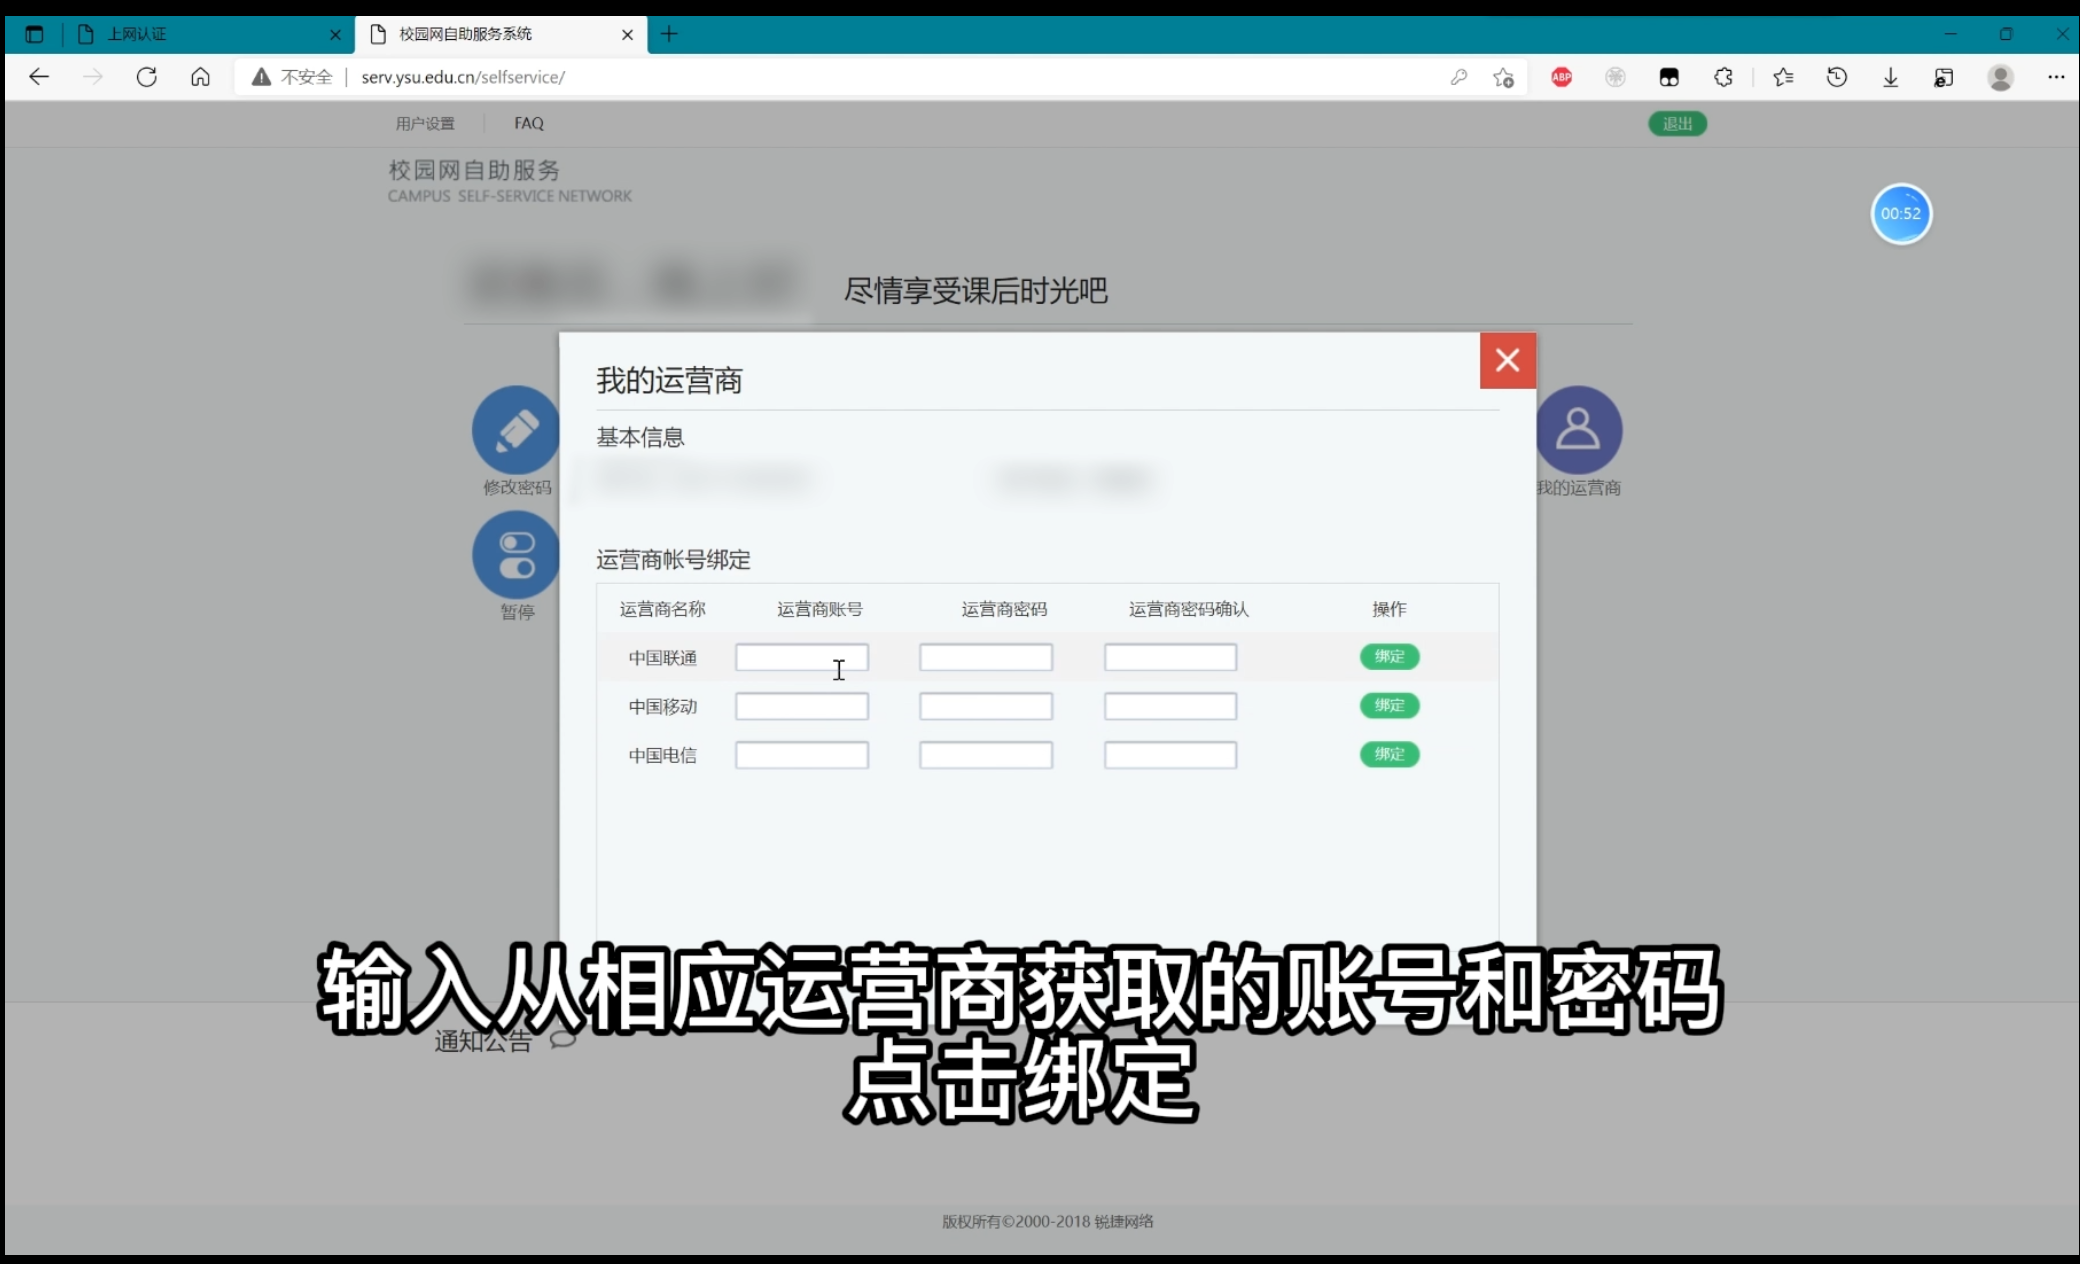The width and height of the screenshot is (2080, 1264).
Task: Click the 暂停 toggle-style icon
Action: tap(516, 554)
